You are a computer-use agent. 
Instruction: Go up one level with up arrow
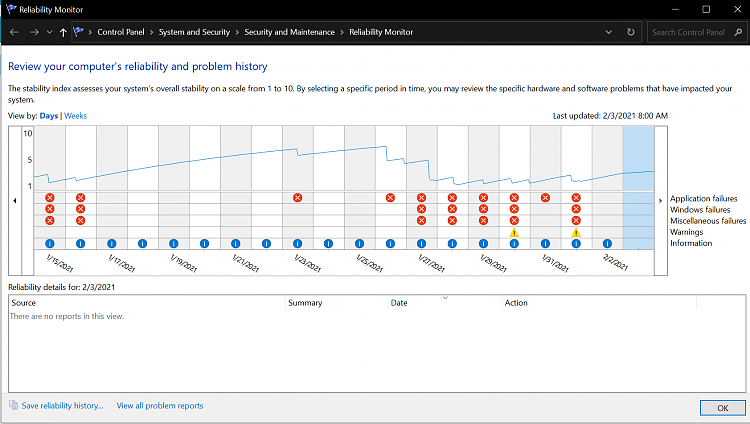(x=64, y=32)
